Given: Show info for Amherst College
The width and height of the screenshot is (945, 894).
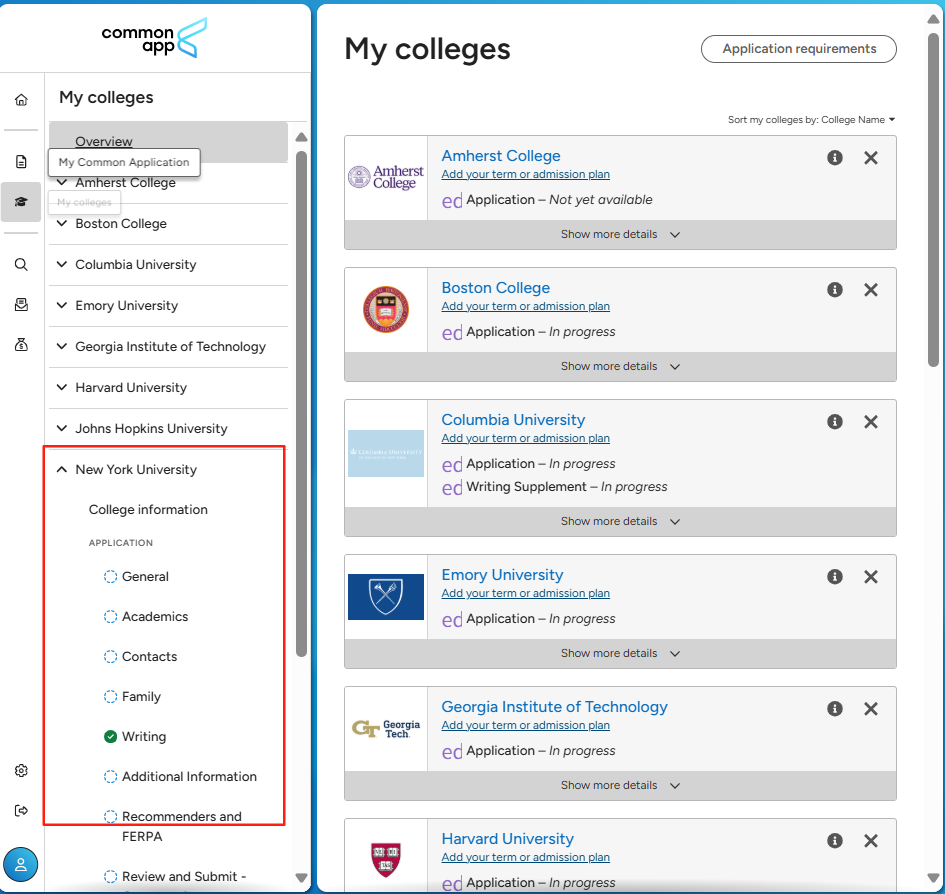Looking at the screenshot, I should pyautogui.click(x=835, y=158).
